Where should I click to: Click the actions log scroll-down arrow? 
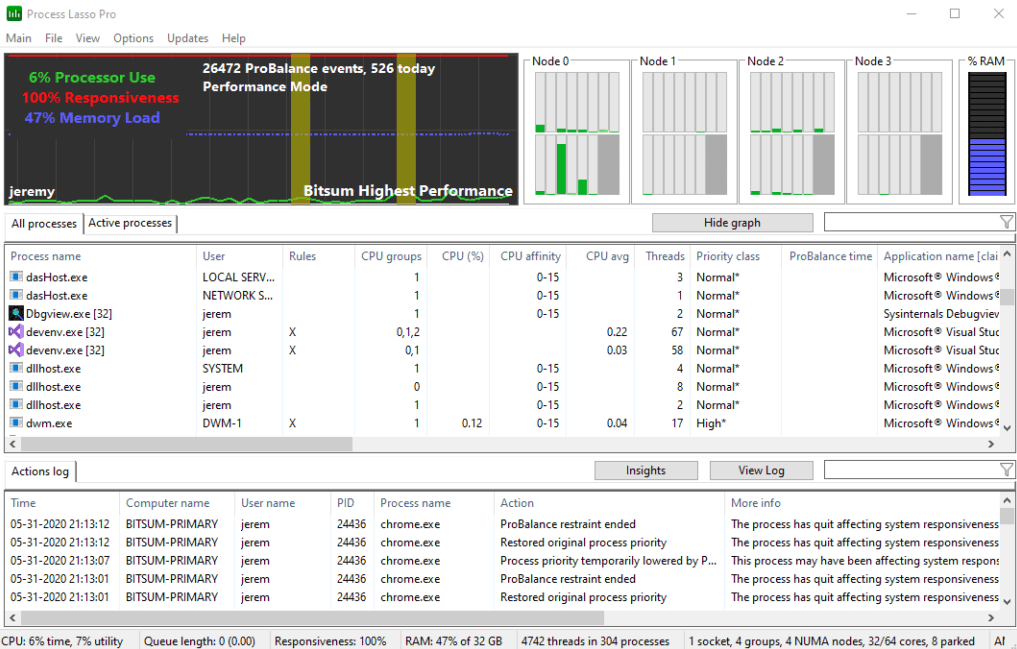tap(1007, 602)
